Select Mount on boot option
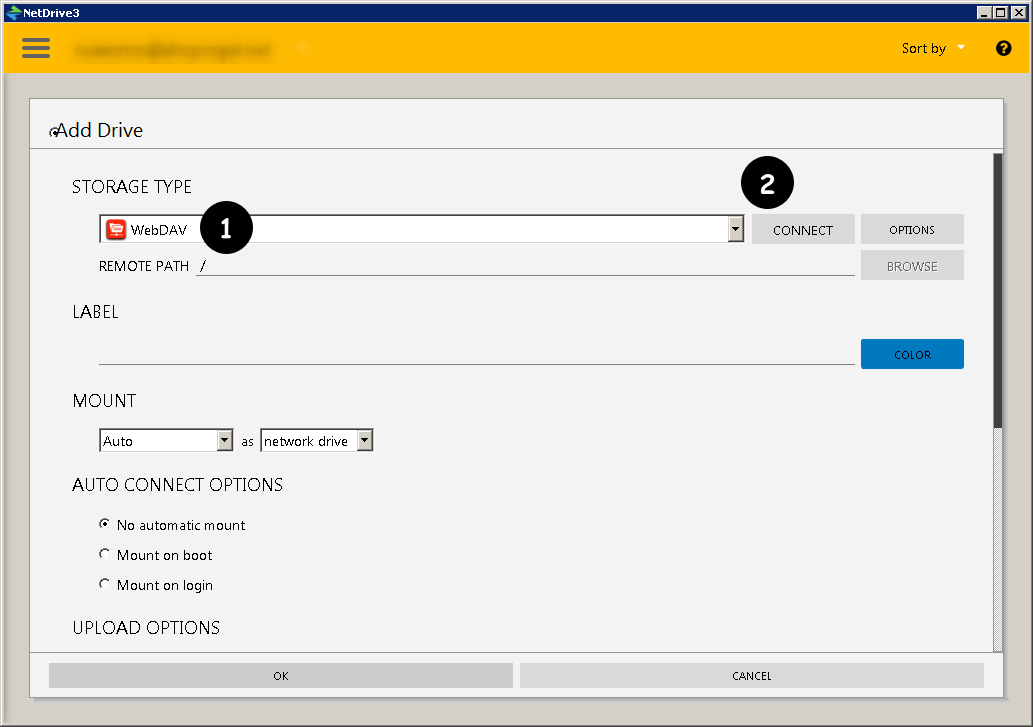 [x=105, y=554]
